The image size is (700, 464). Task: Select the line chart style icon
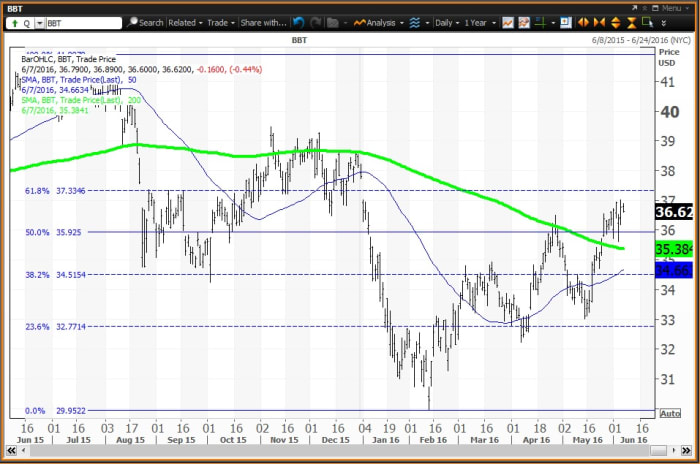tap(509, 22)
